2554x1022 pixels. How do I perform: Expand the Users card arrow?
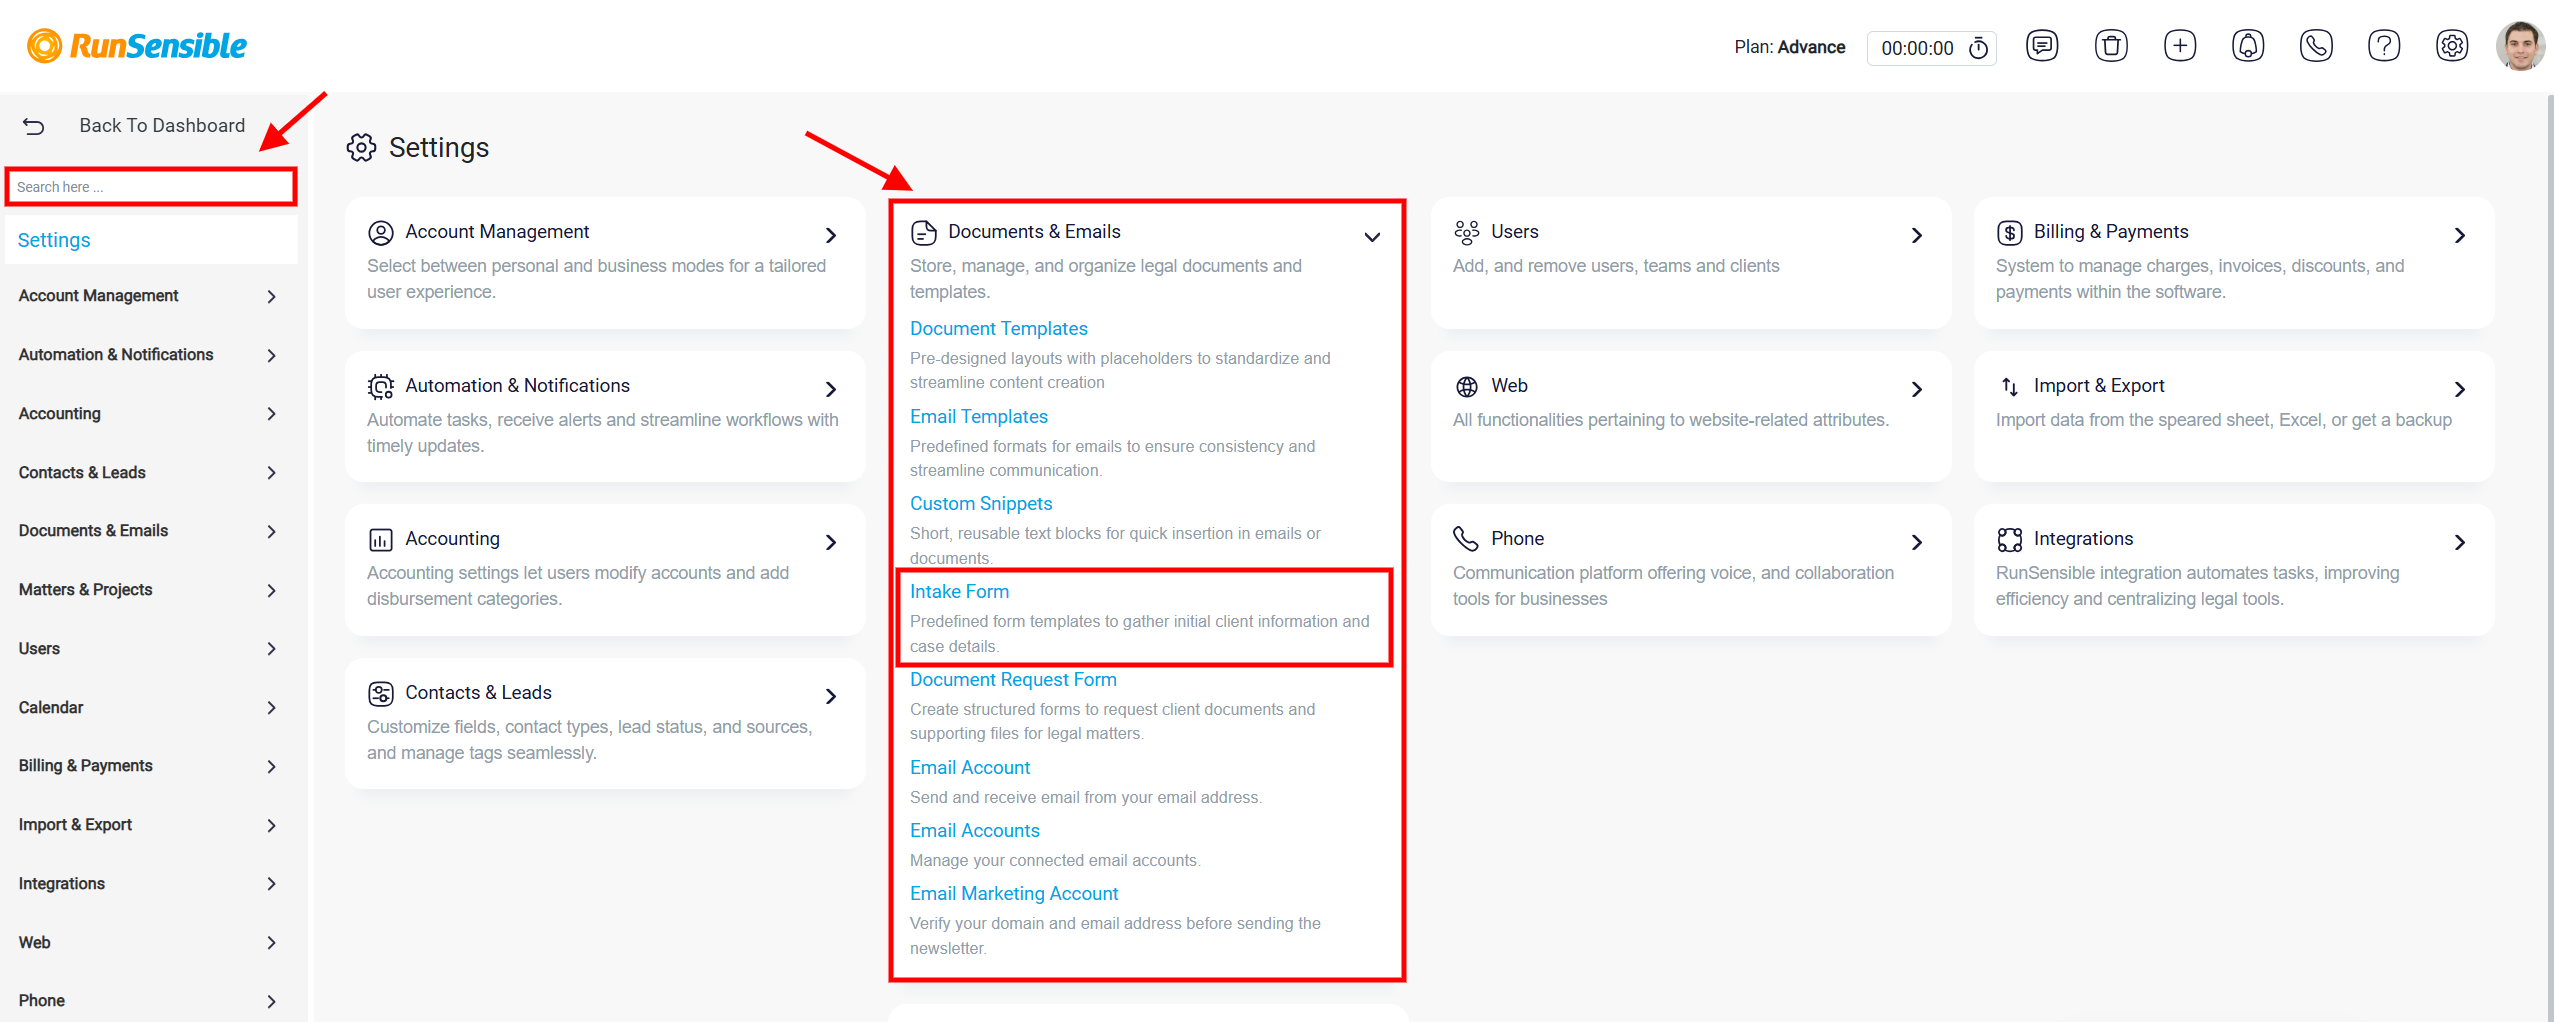click(1916, 236)
